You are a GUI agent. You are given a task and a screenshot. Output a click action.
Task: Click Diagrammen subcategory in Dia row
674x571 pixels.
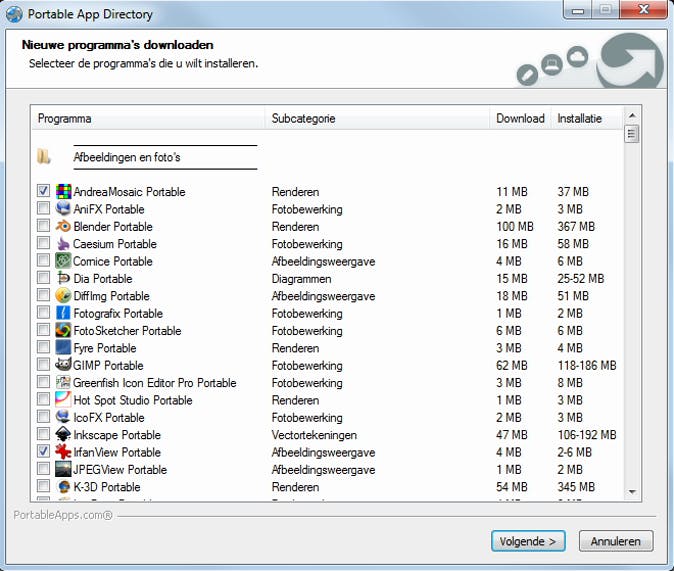tap(301, 279)
